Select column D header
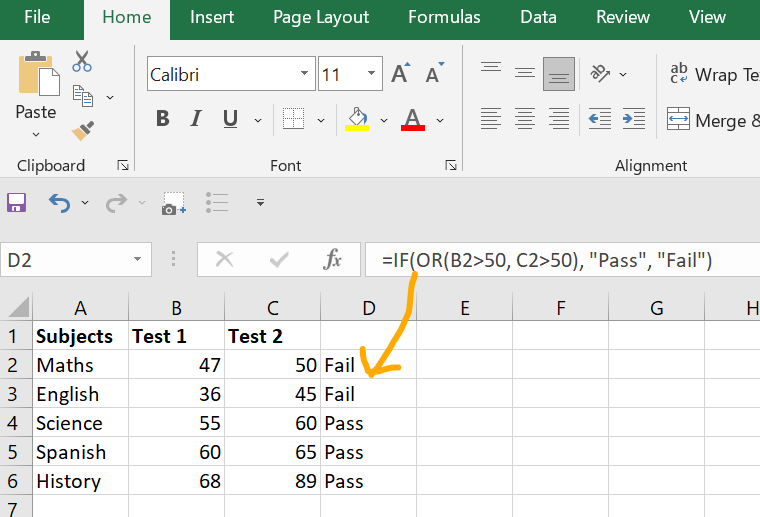The width and height of the screenshot is (760, 517). [x=369, y=308]
